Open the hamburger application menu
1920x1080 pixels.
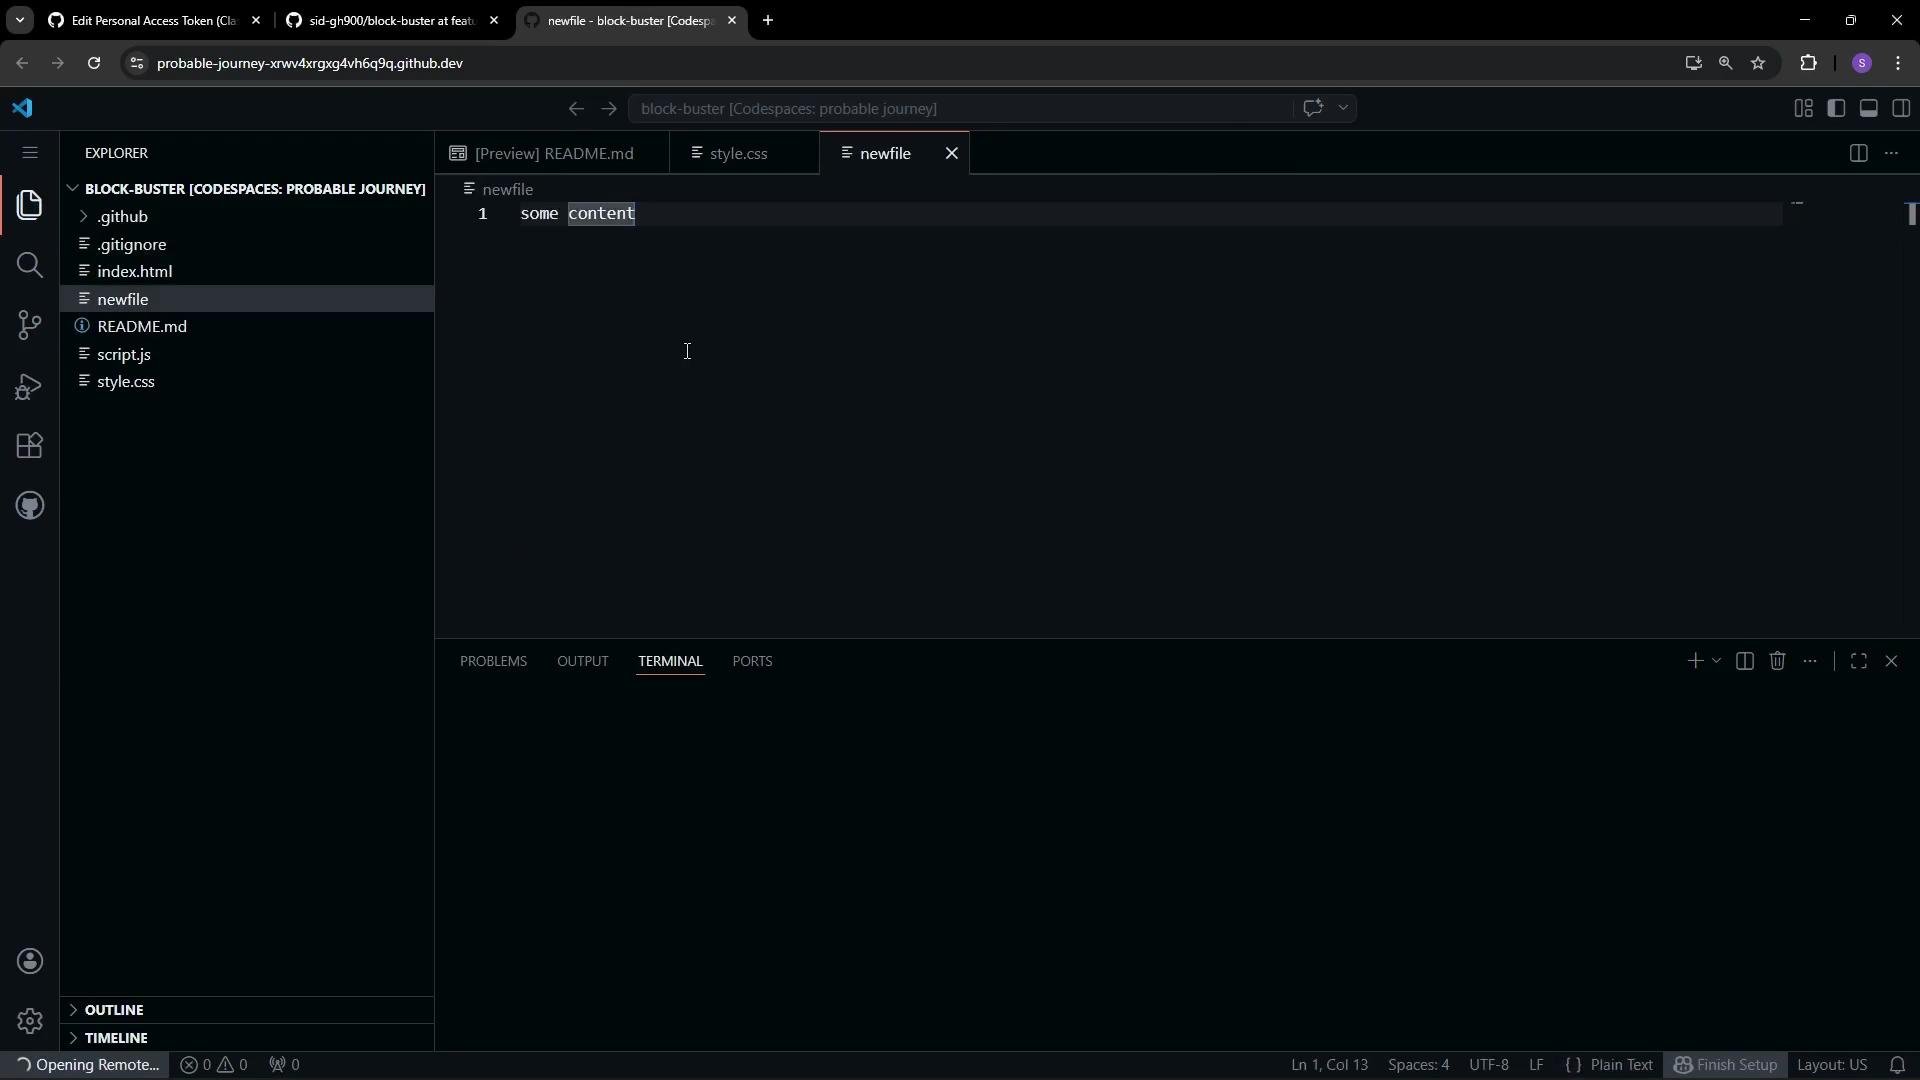(30, 153)
